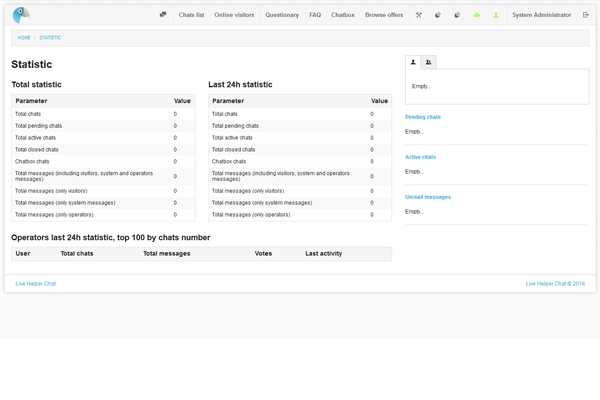600x400 pixels.
Task: Click the chat bubbles icon beside Chats list
Action: pyautogui.click(x=163, y=15)
